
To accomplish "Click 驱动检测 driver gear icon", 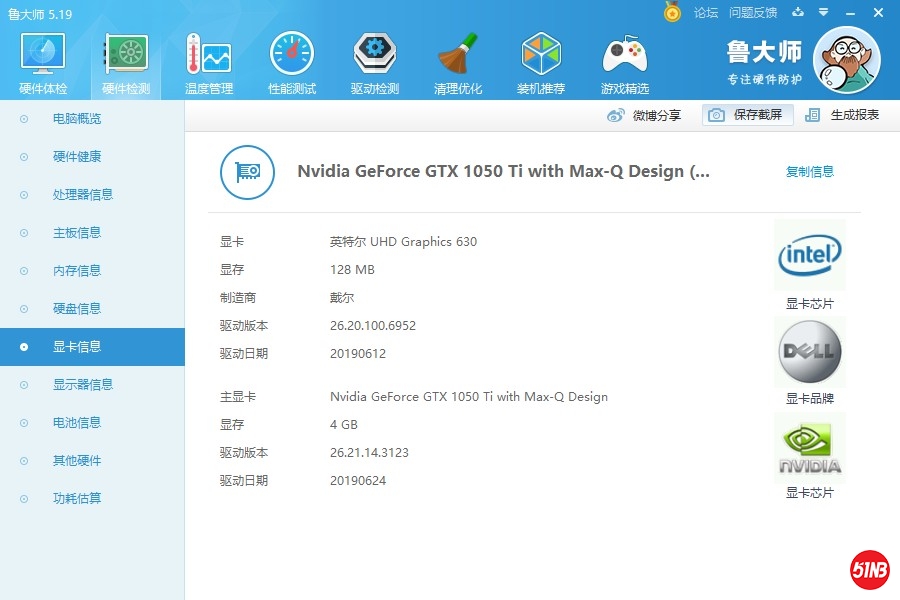I will (375, 55).
